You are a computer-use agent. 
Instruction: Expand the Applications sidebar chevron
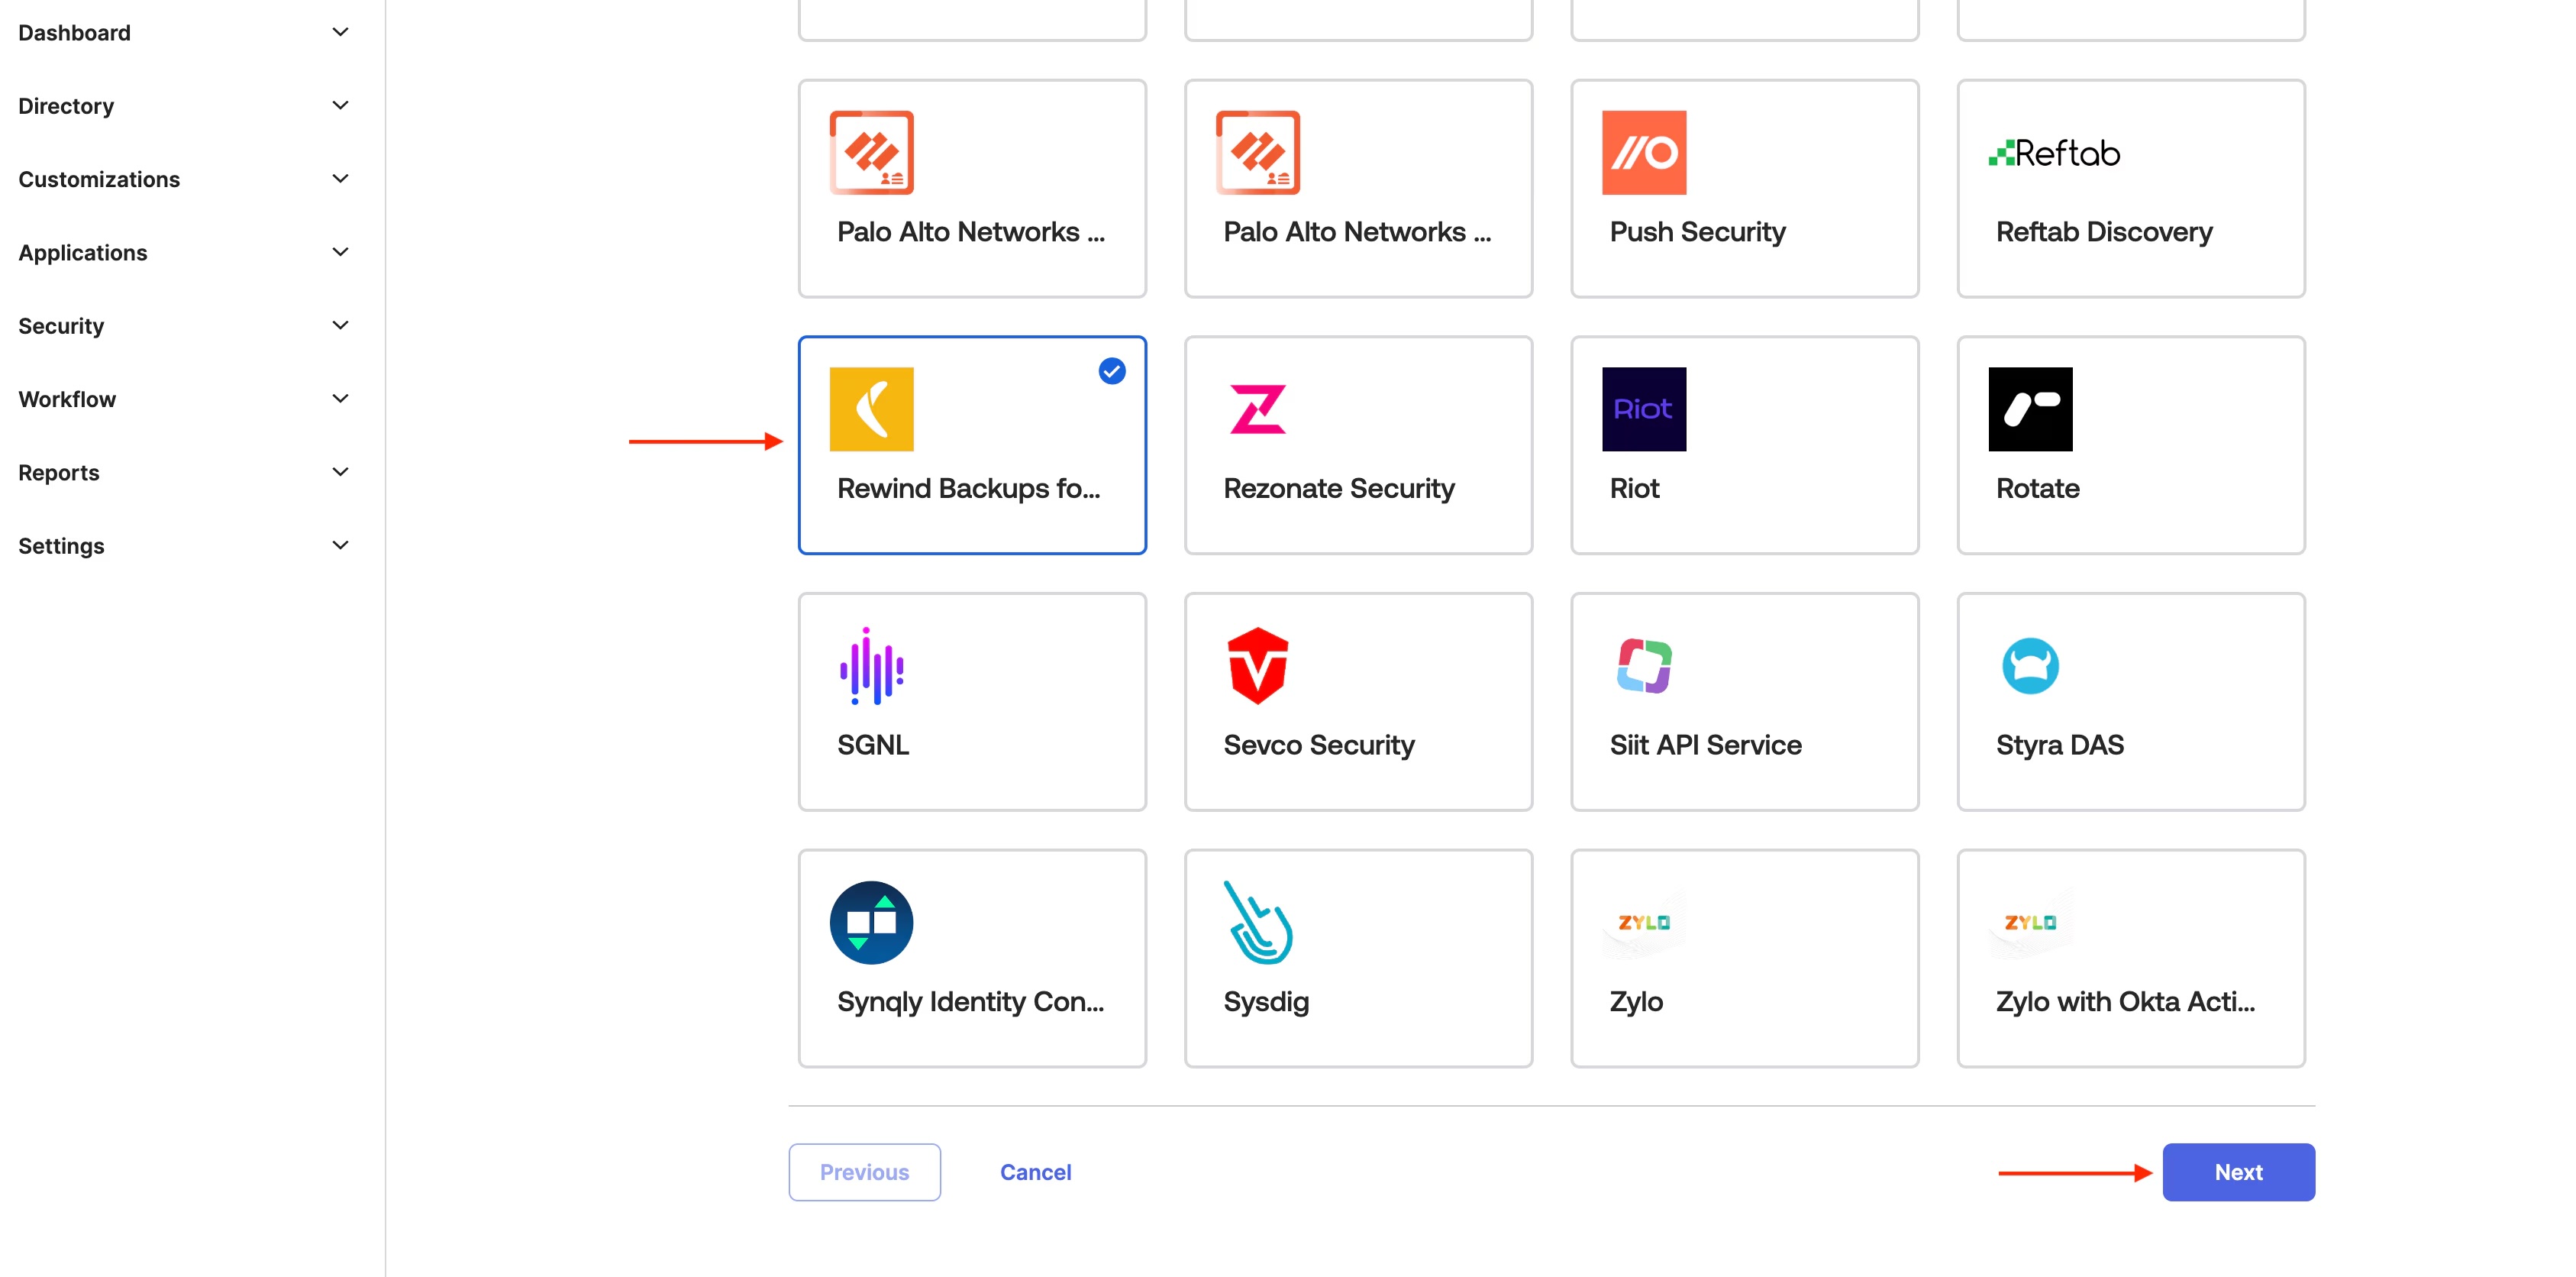click(x=340, y=252)
